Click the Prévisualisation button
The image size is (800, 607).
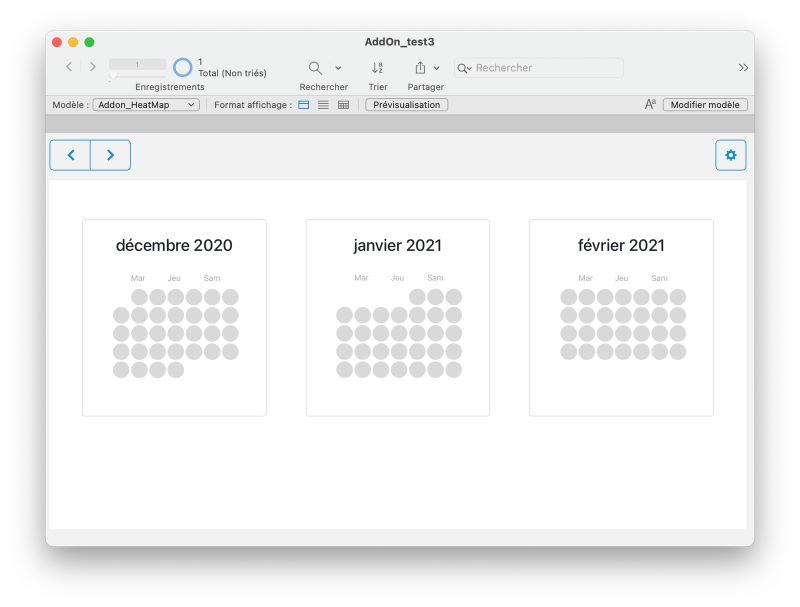tap(407, 105)
